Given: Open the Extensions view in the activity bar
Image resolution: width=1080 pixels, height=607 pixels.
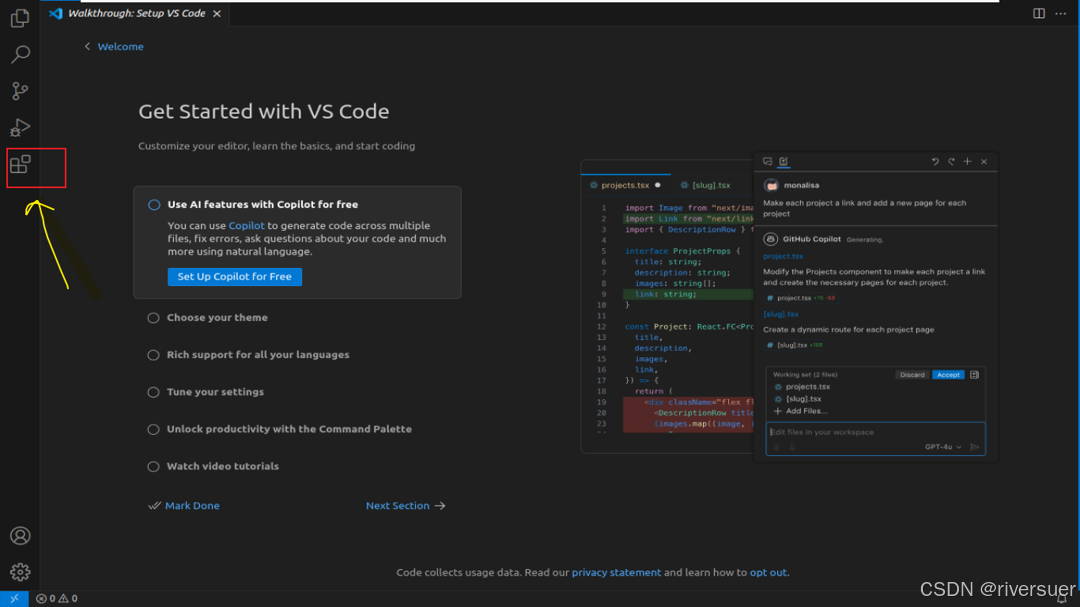Looking at the screenshot, I should [20, 165].
